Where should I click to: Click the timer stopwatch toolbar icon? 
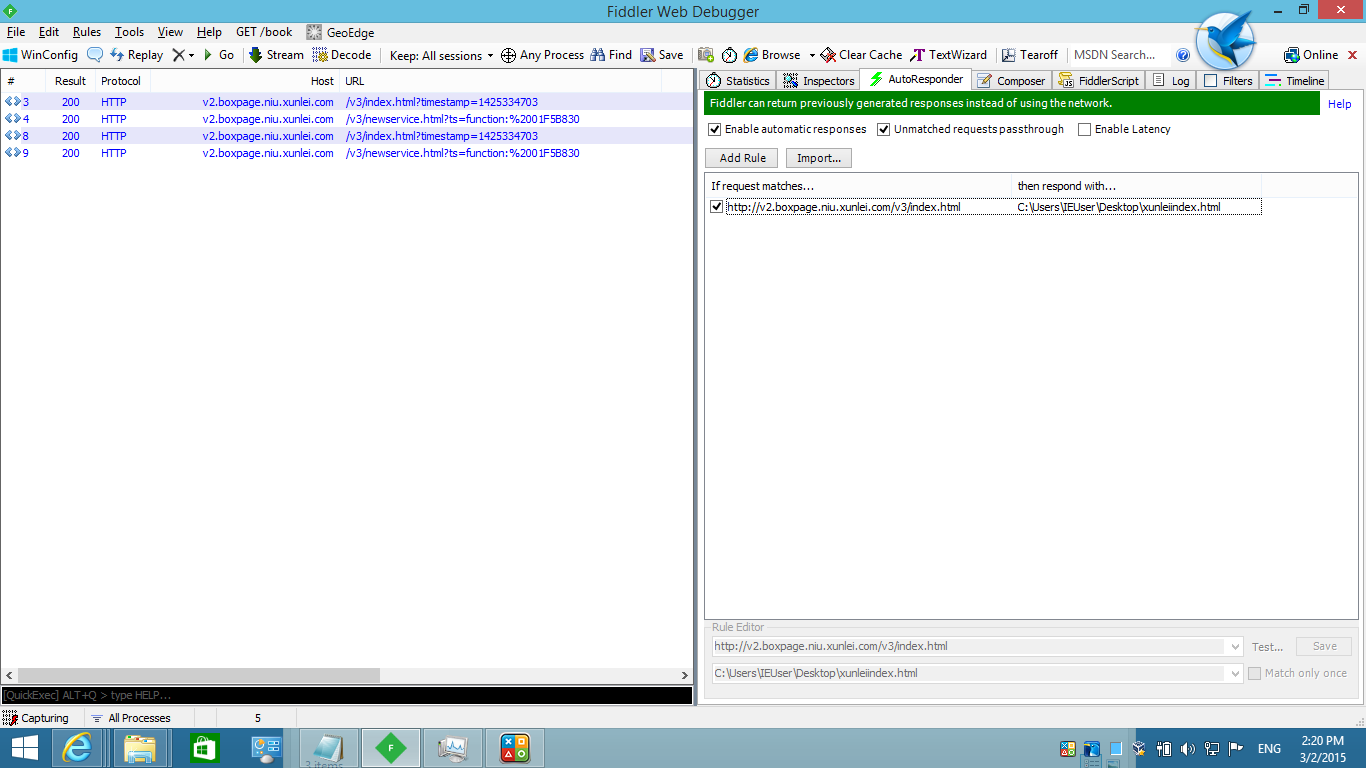point(729,55)
